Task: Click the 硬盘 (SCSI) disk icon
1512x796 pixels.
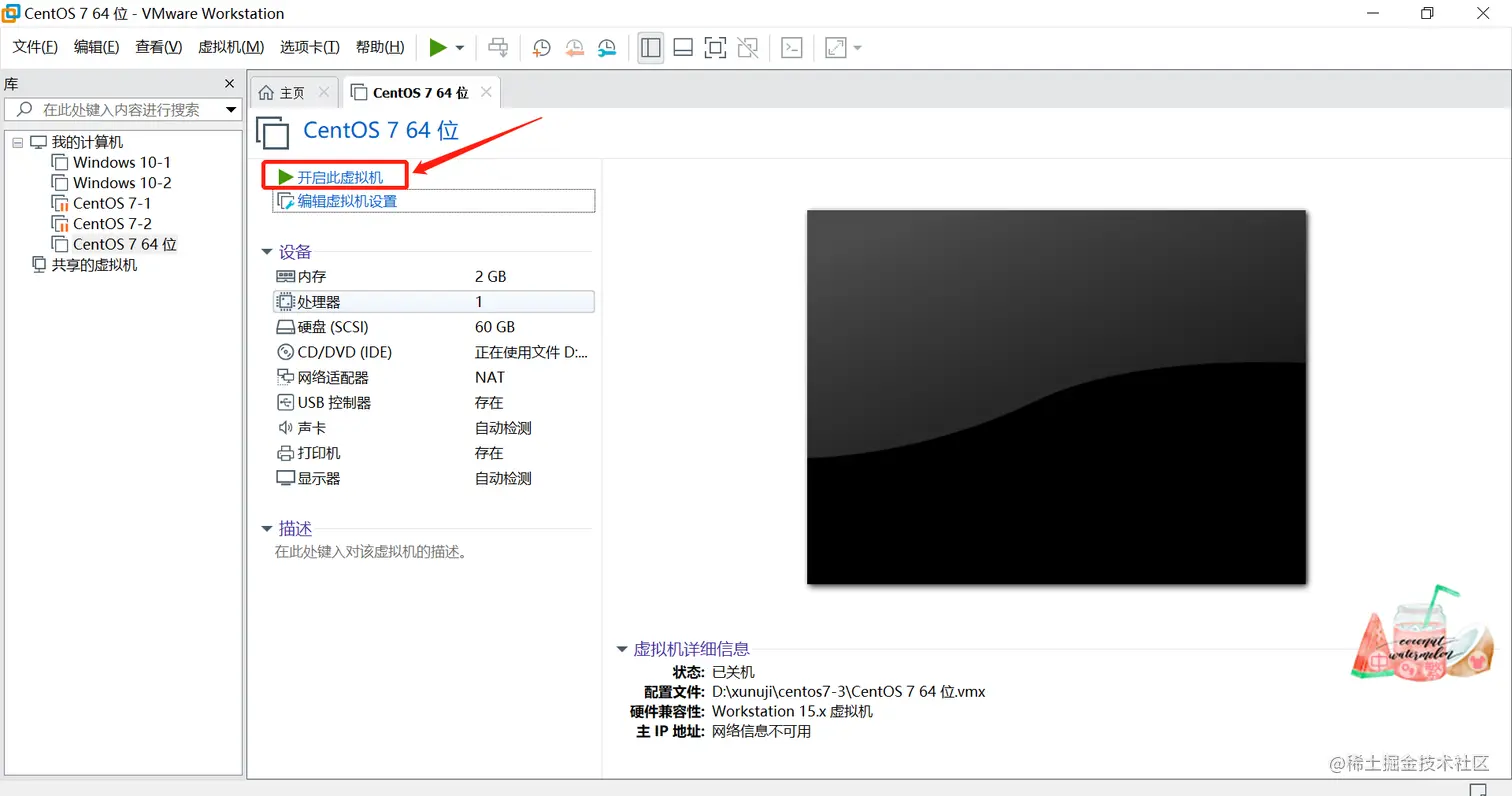Action: [x=285, y=327]
